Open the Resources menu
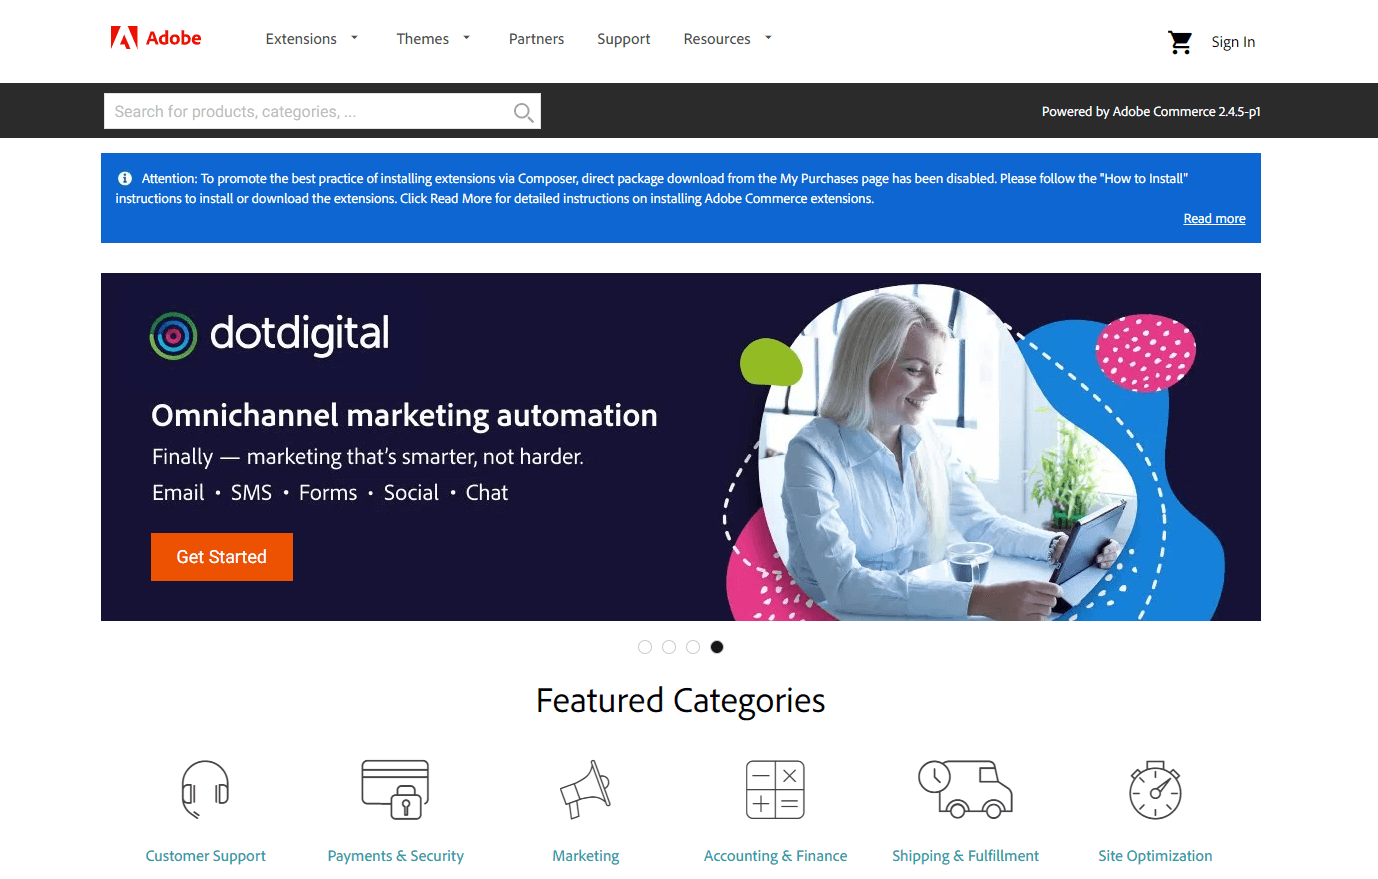Image resolution: width=1378 pixels, height=879 pixels. pos(717,39)
